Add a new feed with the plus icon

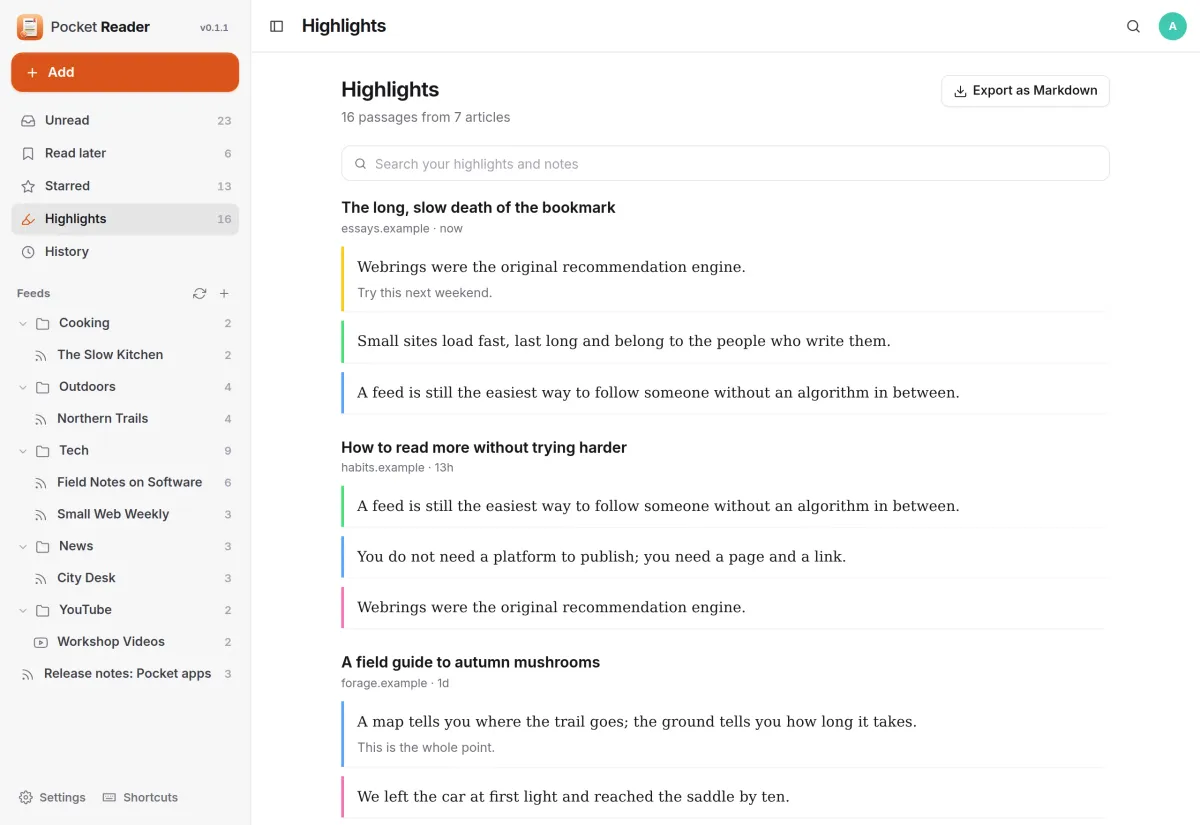(224, 293)
